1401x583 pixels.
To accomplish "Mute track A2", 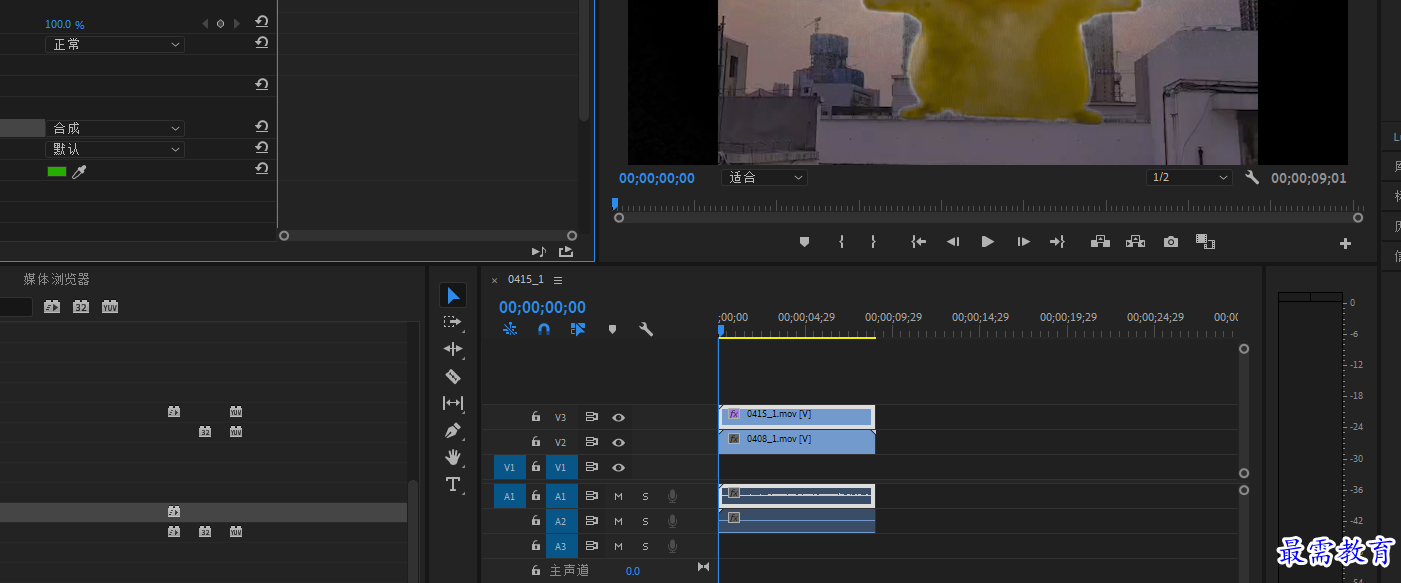I will pos(618,521).
